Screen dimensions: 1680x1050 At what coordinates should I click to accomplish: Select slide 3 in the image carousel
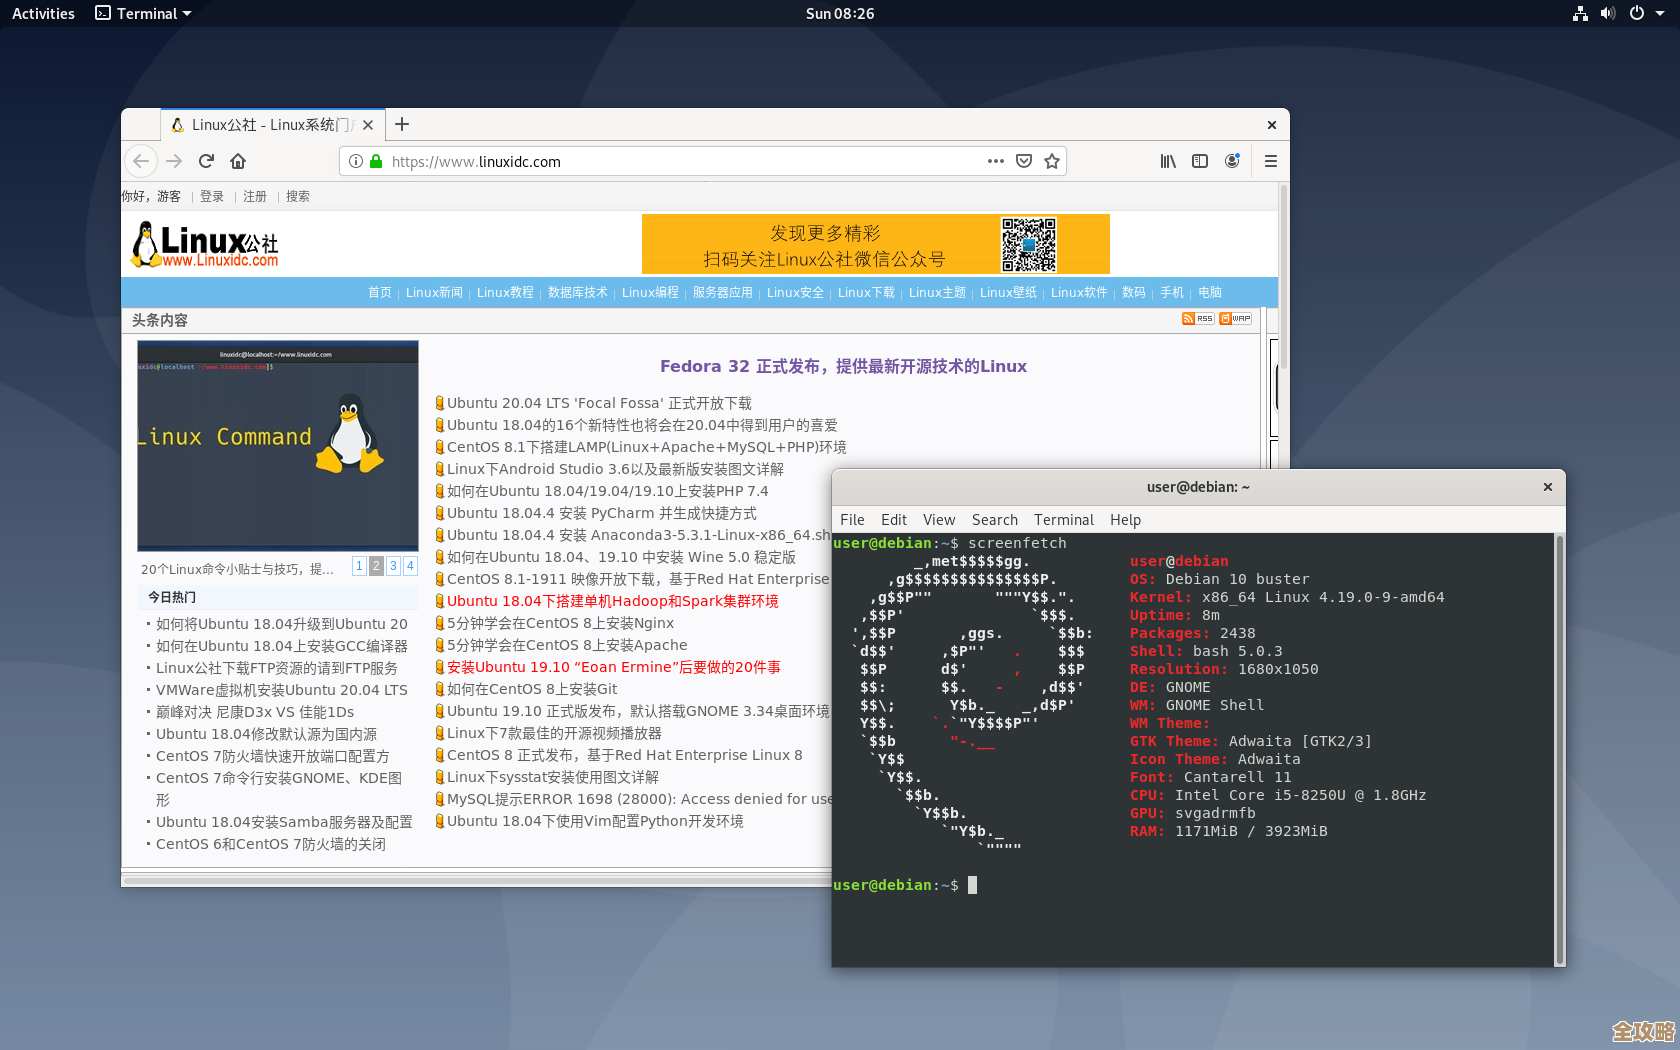point(393,566)
